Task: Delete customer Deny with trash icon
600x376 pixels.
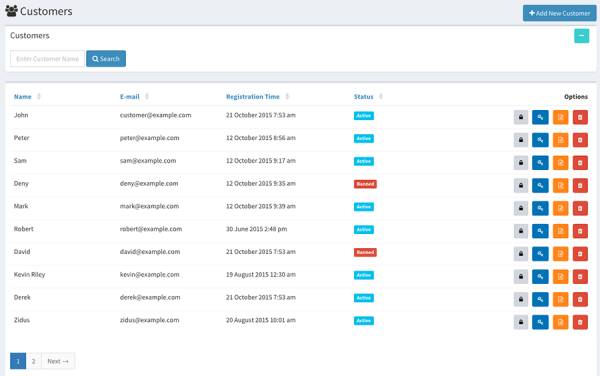Action: coord(580,186)
